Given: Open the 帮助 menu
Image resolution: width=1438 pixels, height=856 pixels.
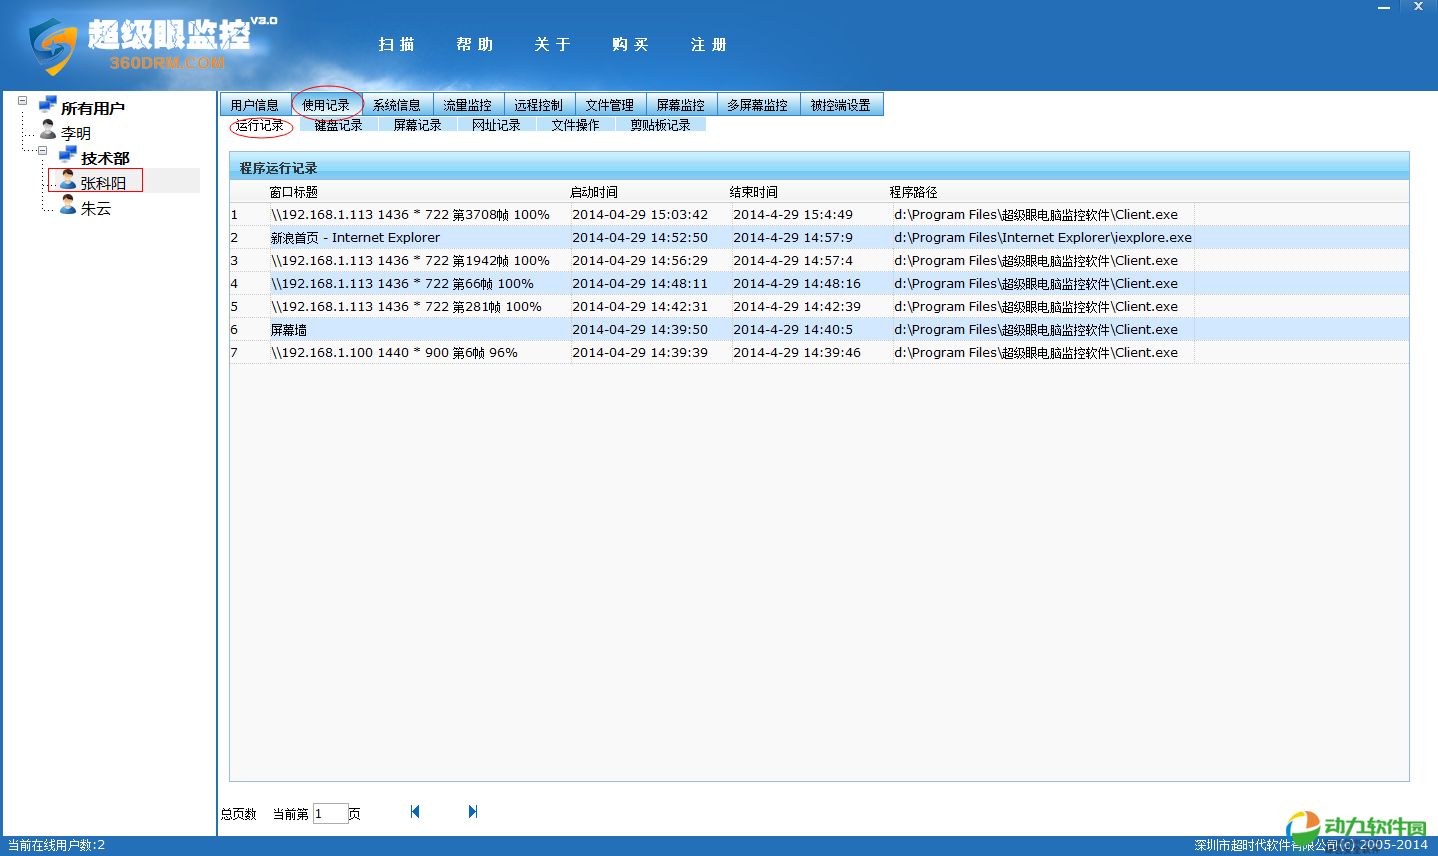Looking at the screenshot, I should tap(475, 44).
